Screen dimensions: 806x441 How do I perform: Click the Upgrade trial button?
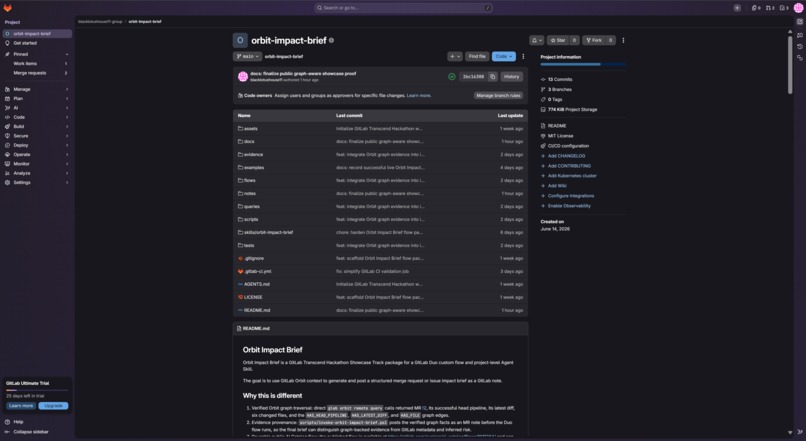click(53, 406)
